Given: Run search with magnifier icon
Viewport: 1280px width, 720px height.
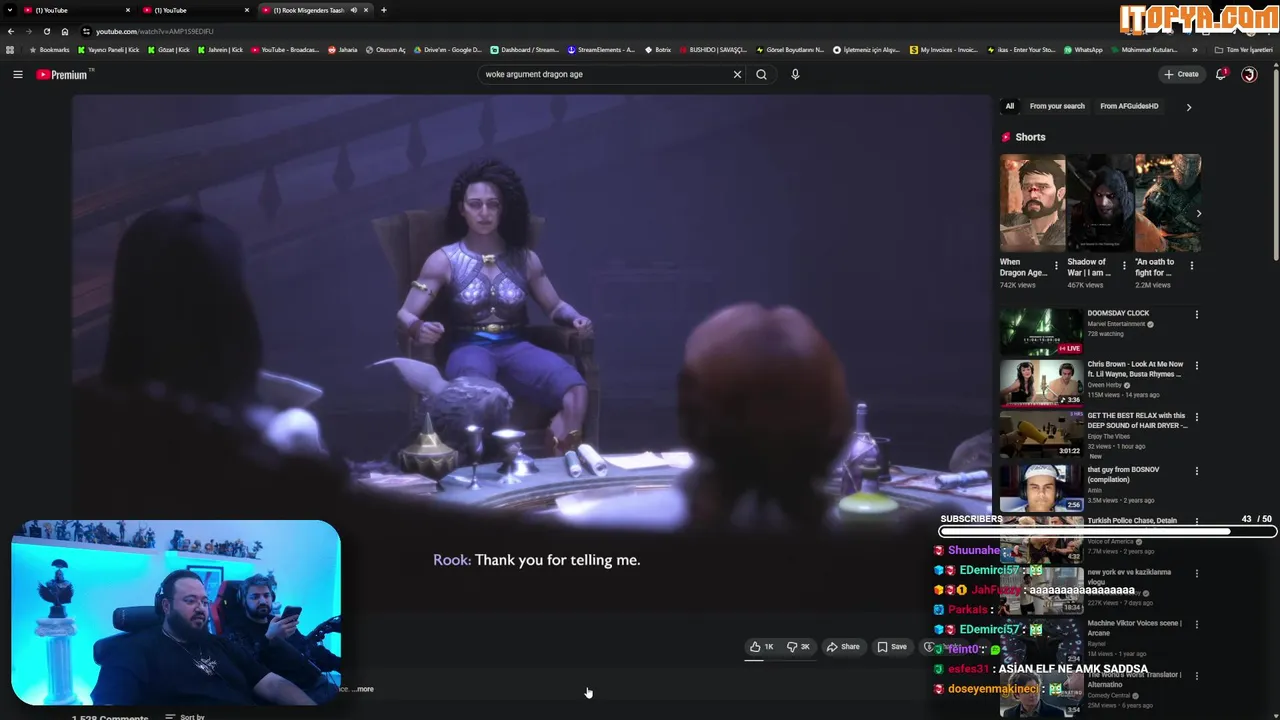Looking at the screenshot, I should tap(761, 74).
